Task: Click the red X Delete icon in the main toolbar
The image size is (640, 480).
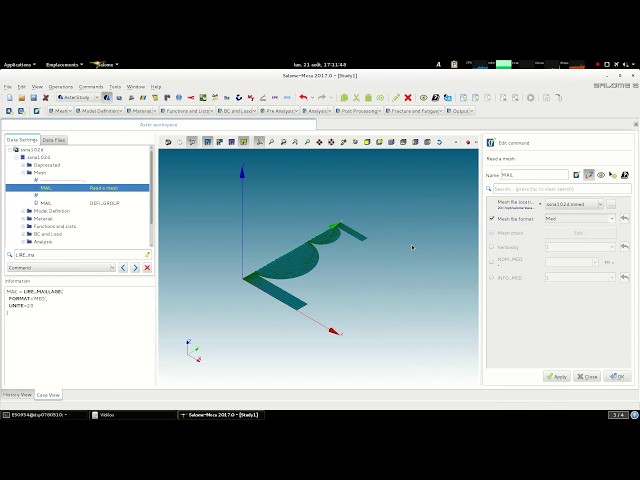Action: point(408,98)
